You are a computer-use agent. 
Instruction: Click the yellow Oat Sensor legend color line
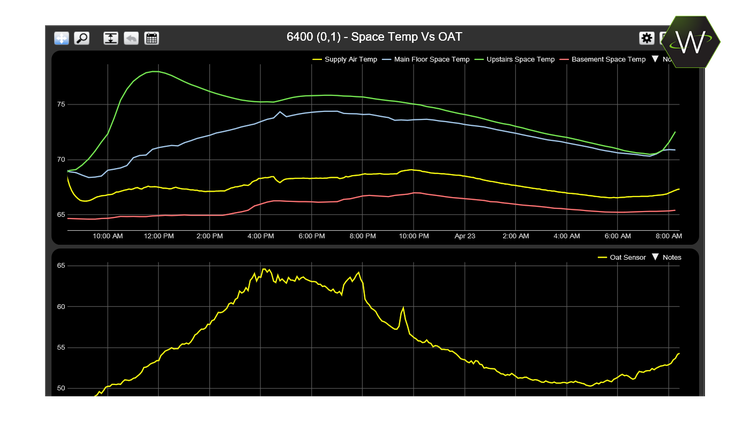[x=601, y=258]
